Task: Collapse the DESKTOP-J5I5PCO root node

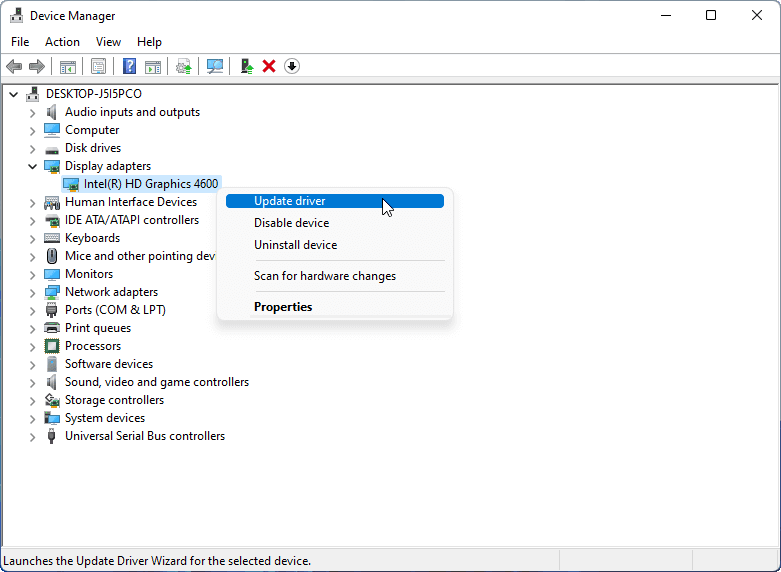Action: [x=13, y=94]
